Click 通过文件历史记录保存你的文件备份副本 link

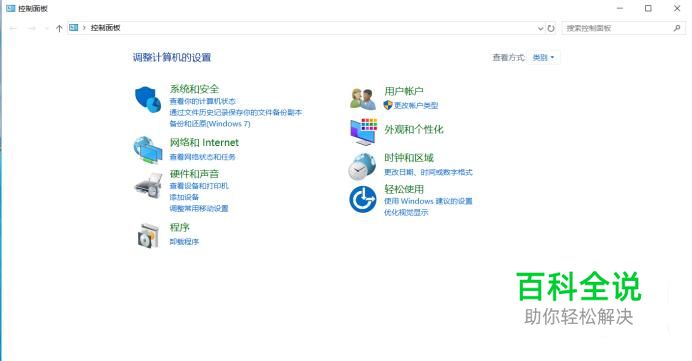pyautogui.click(x=236, y=113)
